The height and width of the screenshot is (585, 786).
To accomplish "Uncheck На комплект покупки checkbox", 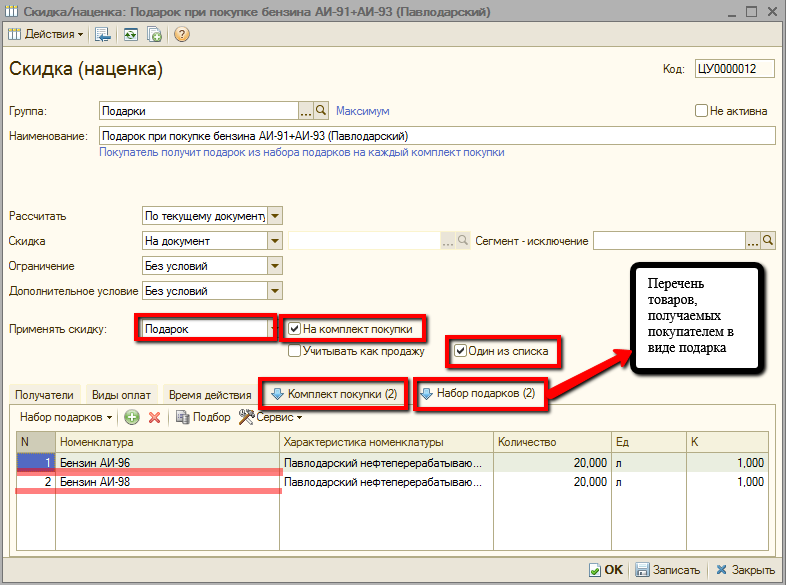I will pyautogui.click(x=295, y=327).
